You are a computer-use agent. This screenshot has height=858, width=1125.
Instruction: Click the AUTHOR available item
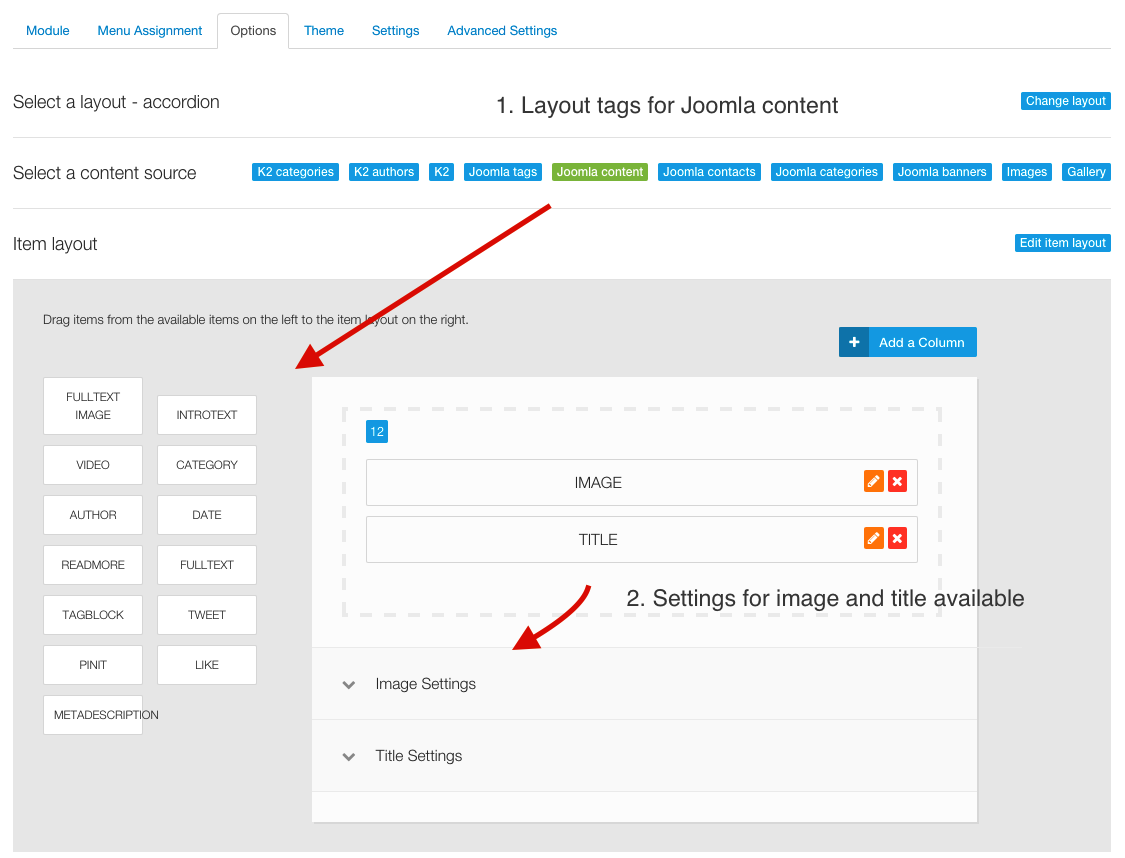click(x=93, y=515)
